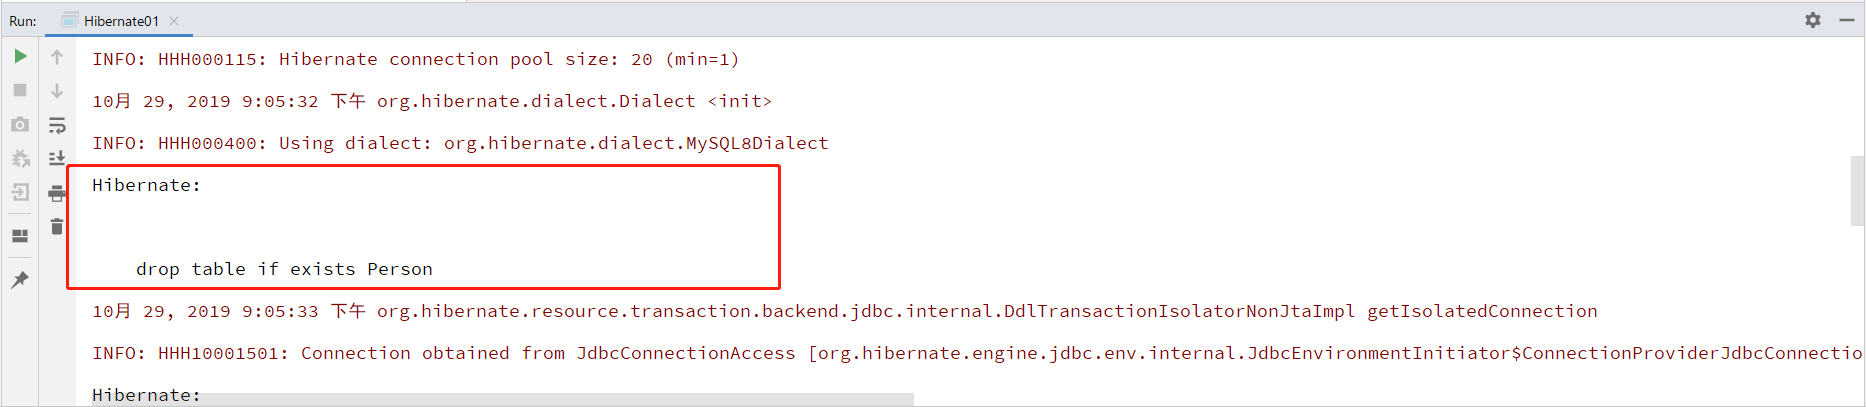Pin the Run tab
The height and width of the screenshot is (407, 1866).
[20, 280]
